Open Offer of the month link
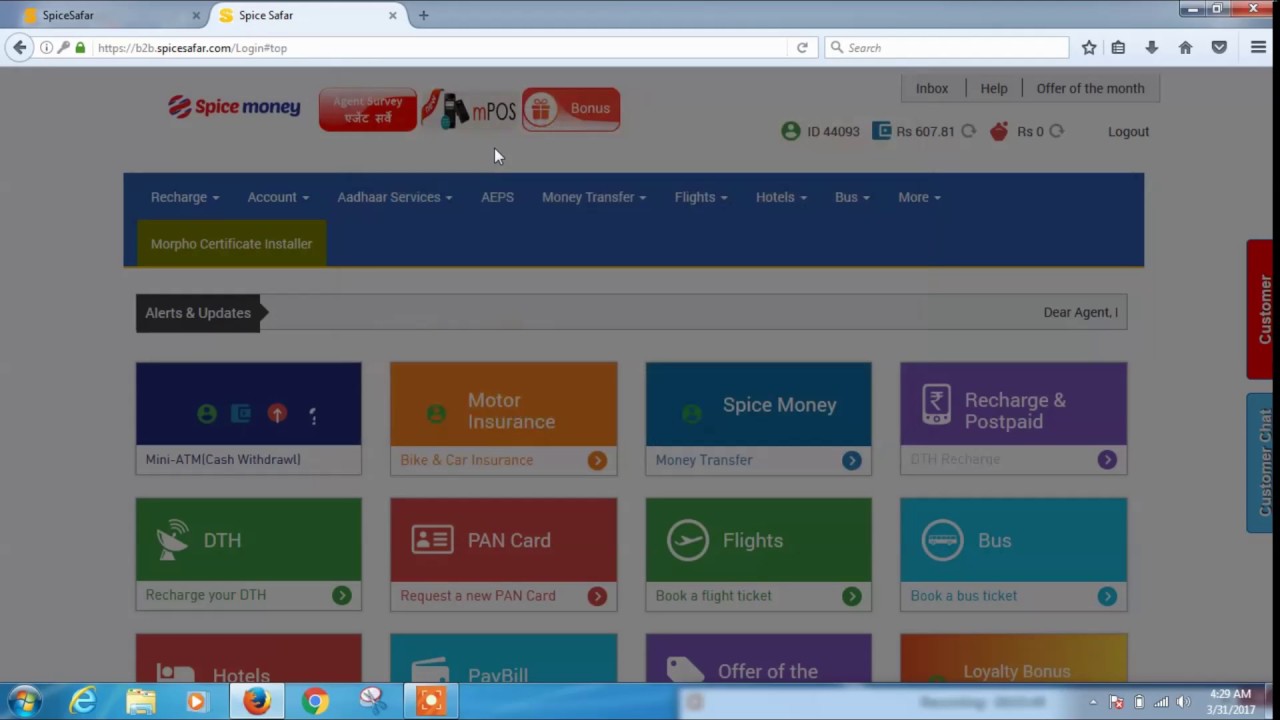 coord(1090,88)
